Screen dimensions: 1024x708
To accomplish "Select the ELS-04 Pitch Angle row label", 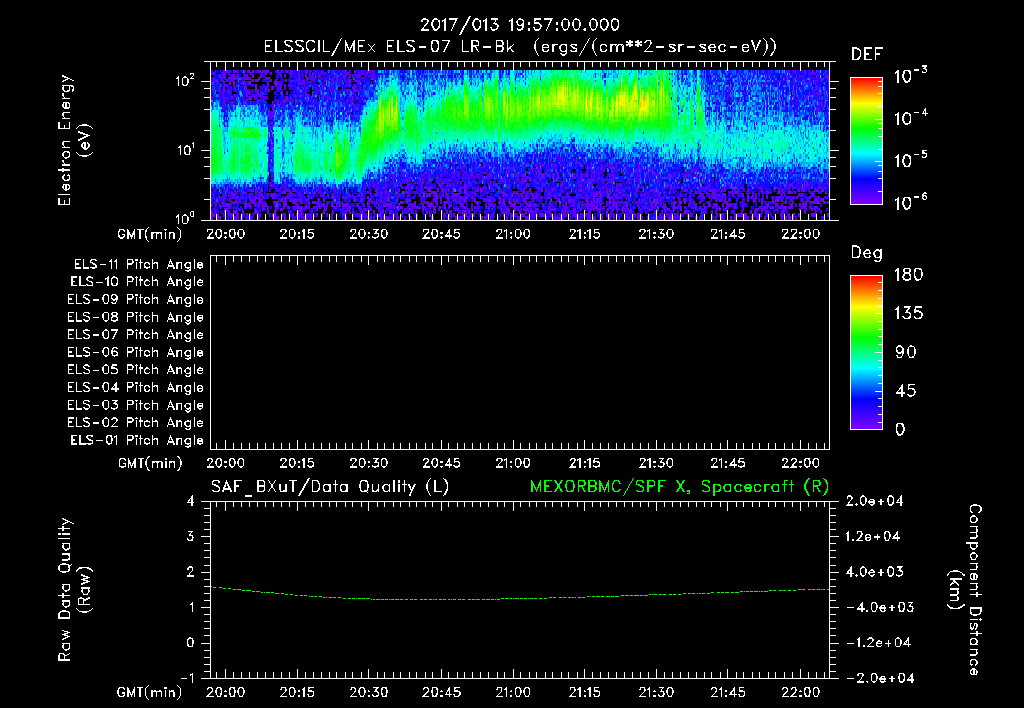I will [136, 387].
